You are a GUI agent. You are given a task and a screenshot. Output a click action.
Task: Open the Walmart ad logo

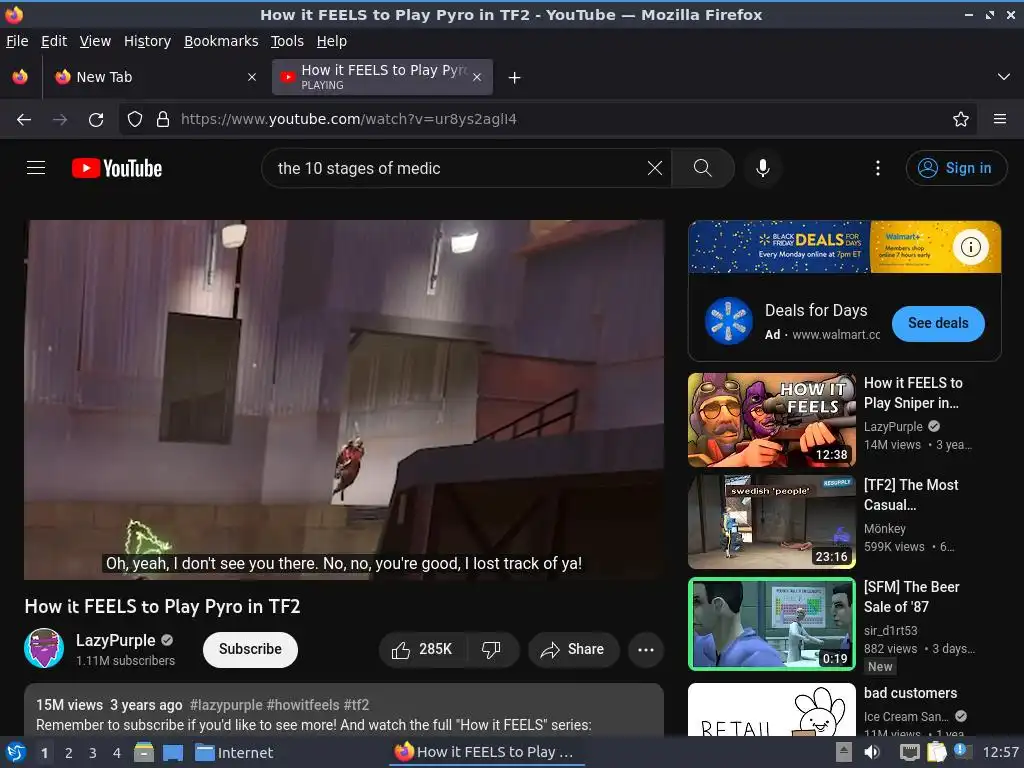pyautogui.click(x=729, y=321)
